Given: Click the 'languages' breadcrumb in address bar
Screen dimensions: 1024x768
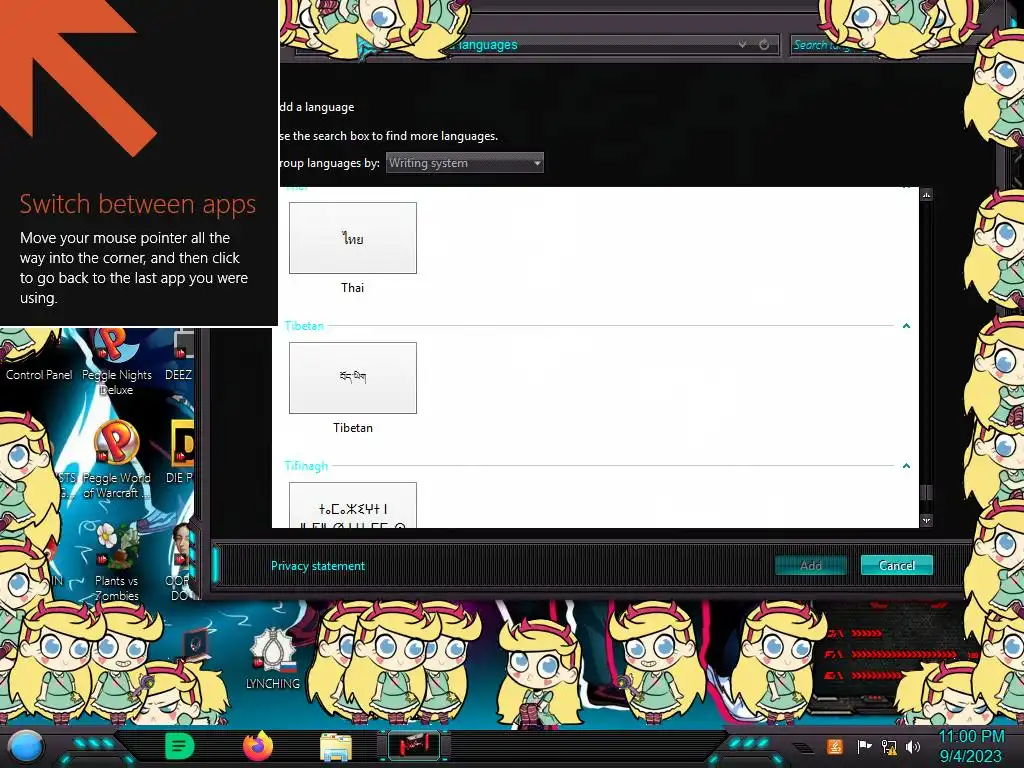Looking at the screenshot, I should (488, 45).
